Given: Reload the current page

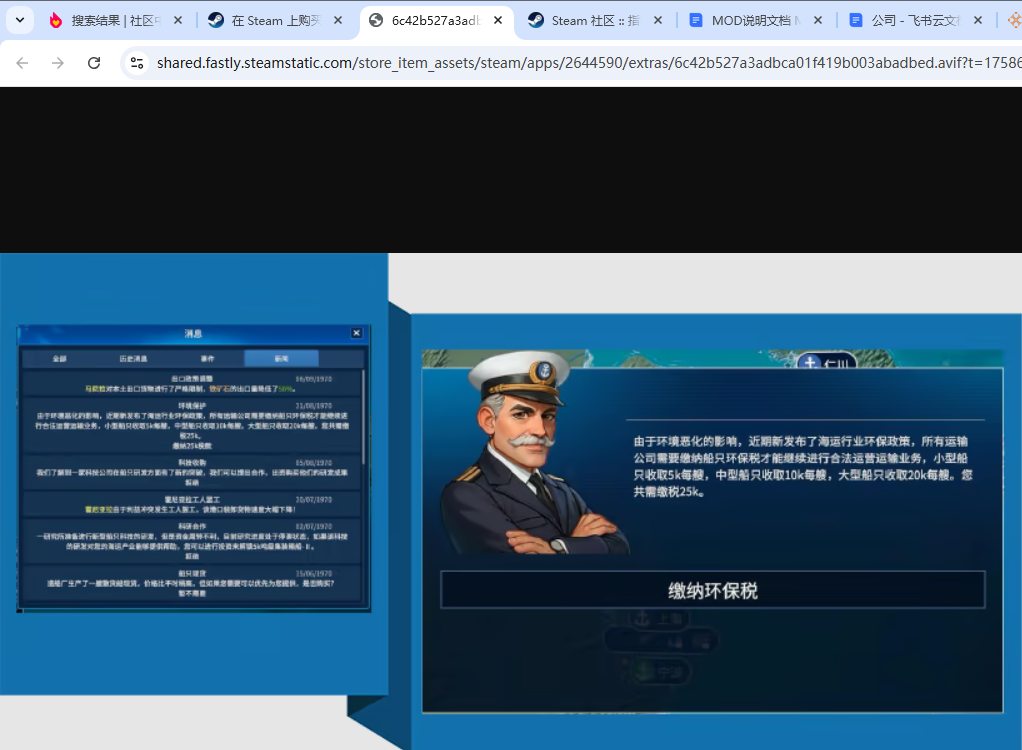Looking at the screenshot, I should click(94, 63).
